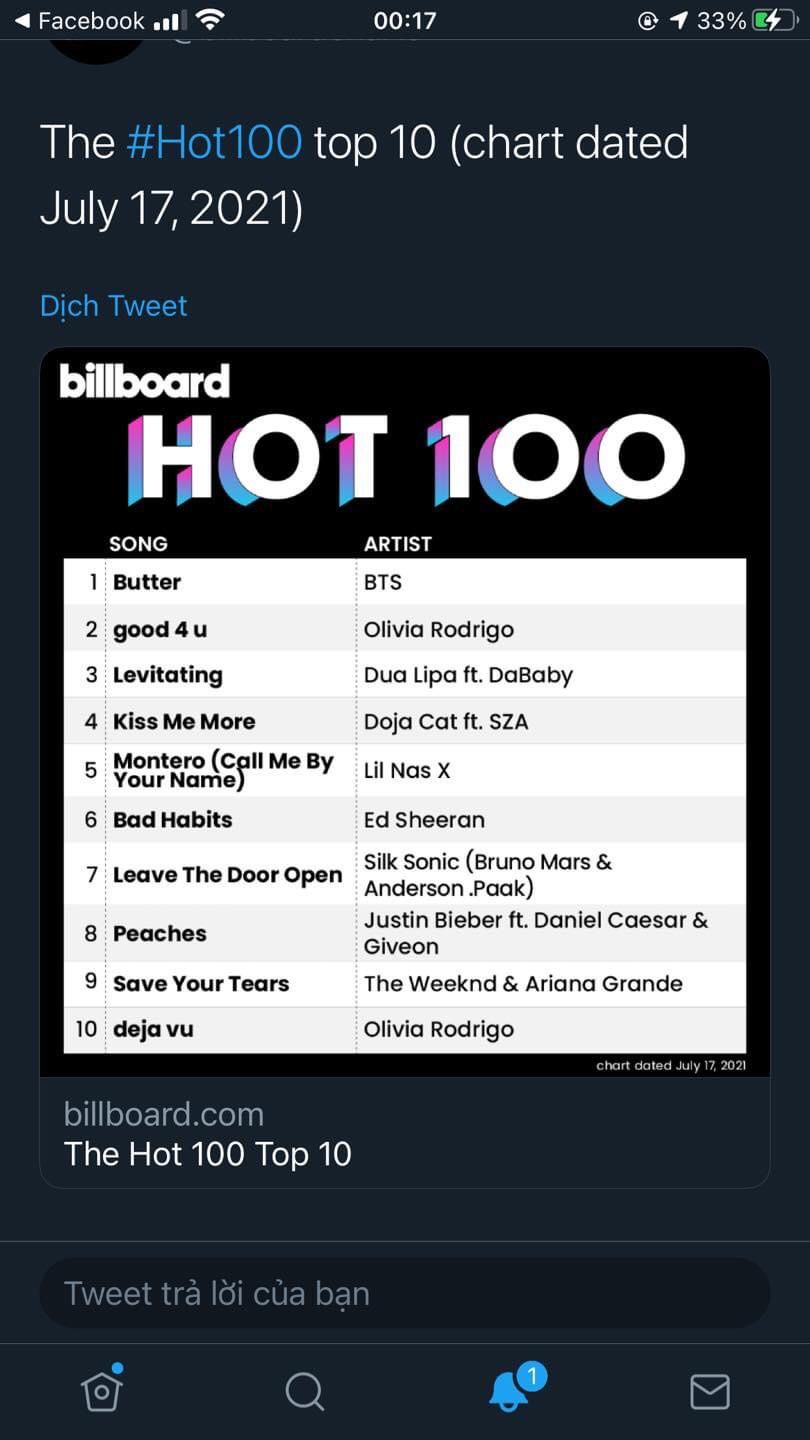Screen dimensions: 810x1440
Task: Tap the status bar clock
Action: [404, 20]
